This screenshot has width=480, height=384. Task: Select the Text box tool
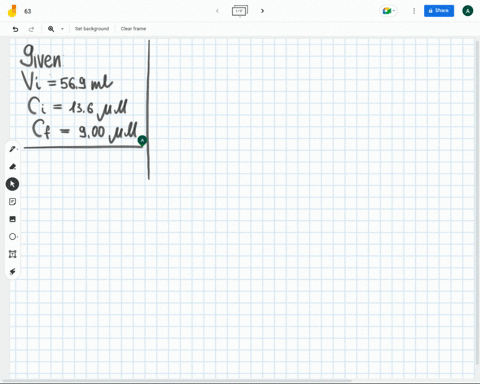[13, 254]
